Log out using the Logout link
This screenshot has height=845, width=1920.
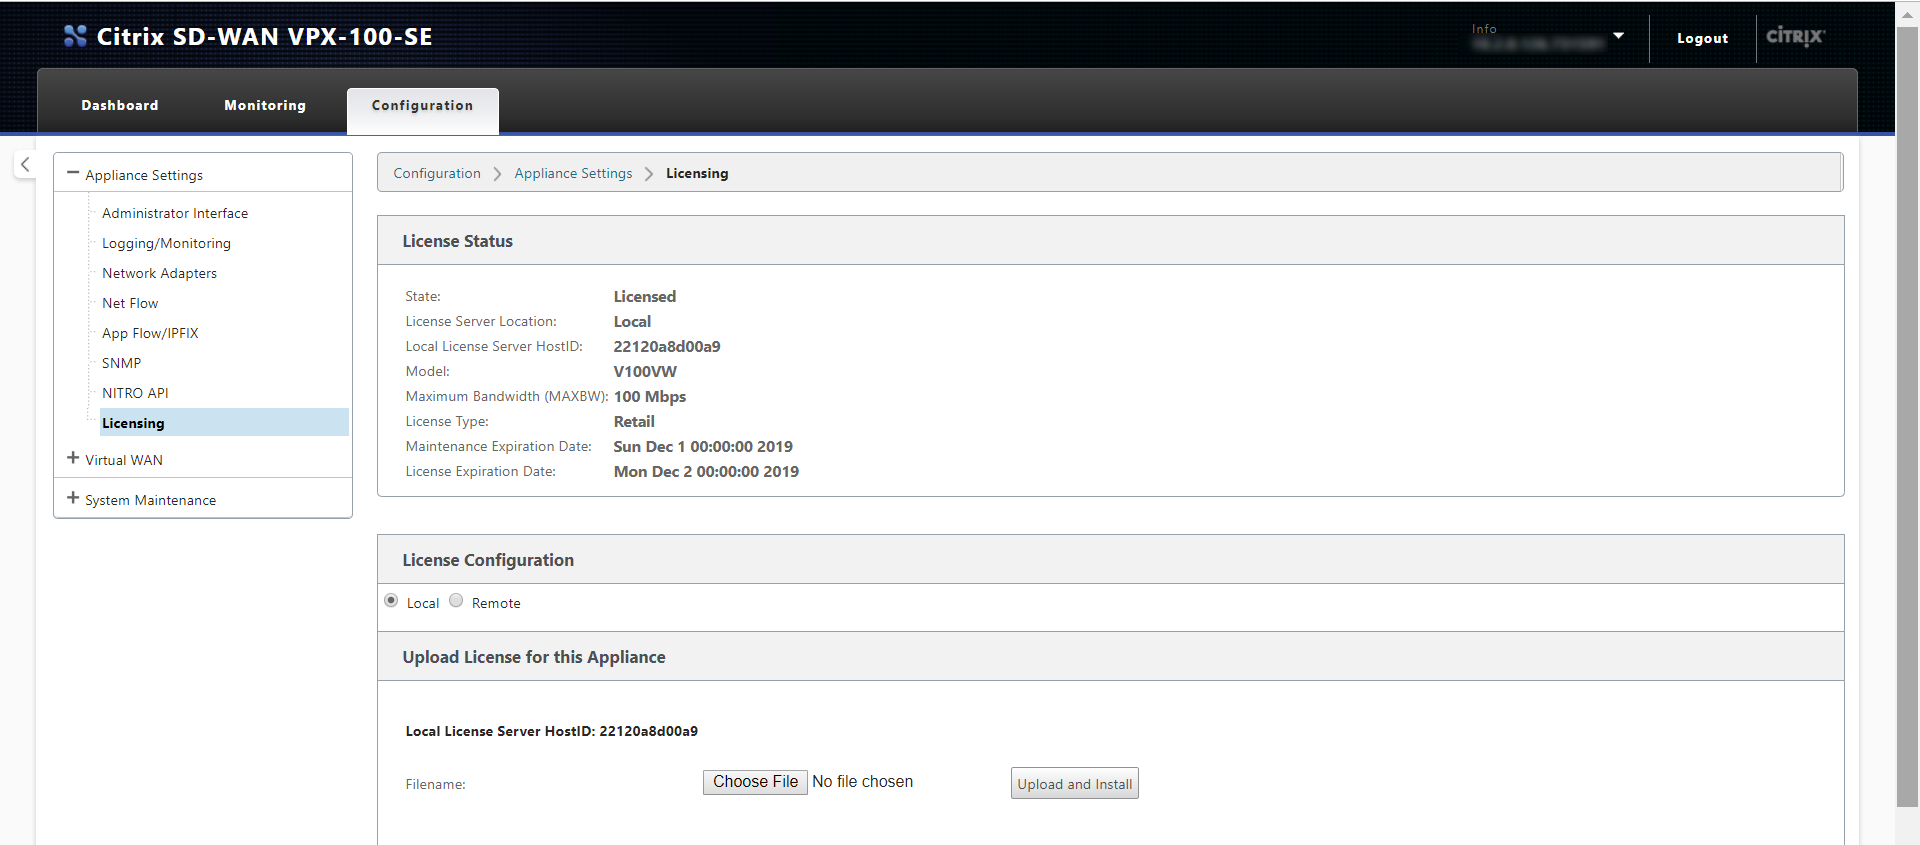[1702, 38]
